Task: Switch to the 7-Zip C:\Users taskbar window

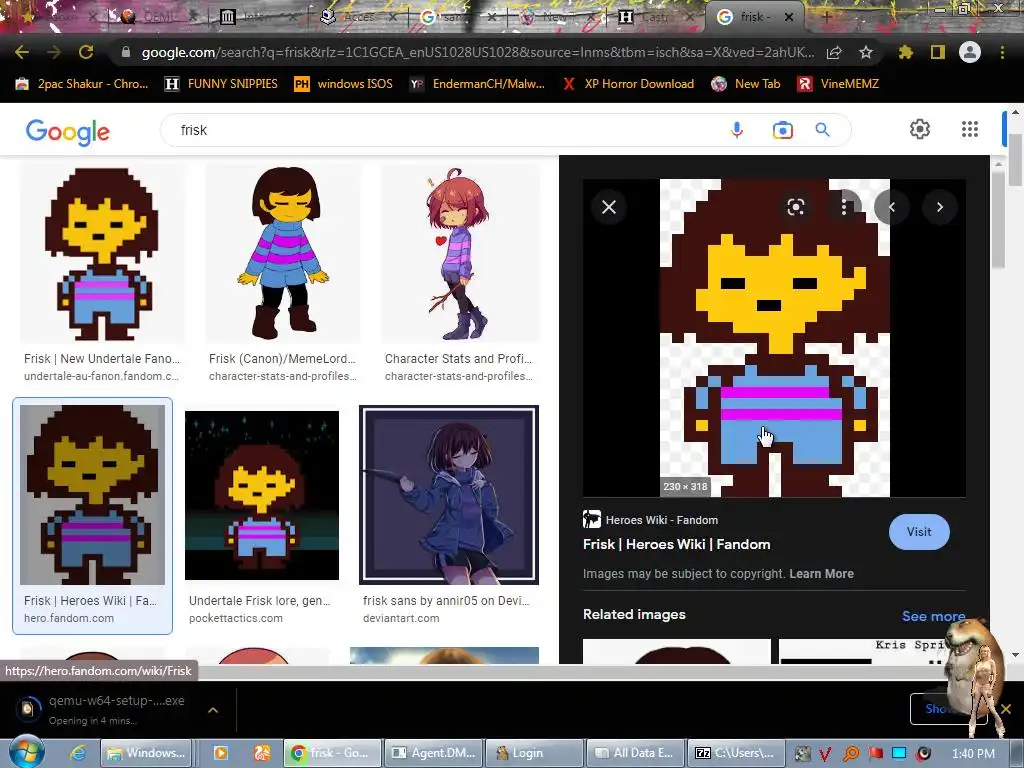Action: [735, 753]
